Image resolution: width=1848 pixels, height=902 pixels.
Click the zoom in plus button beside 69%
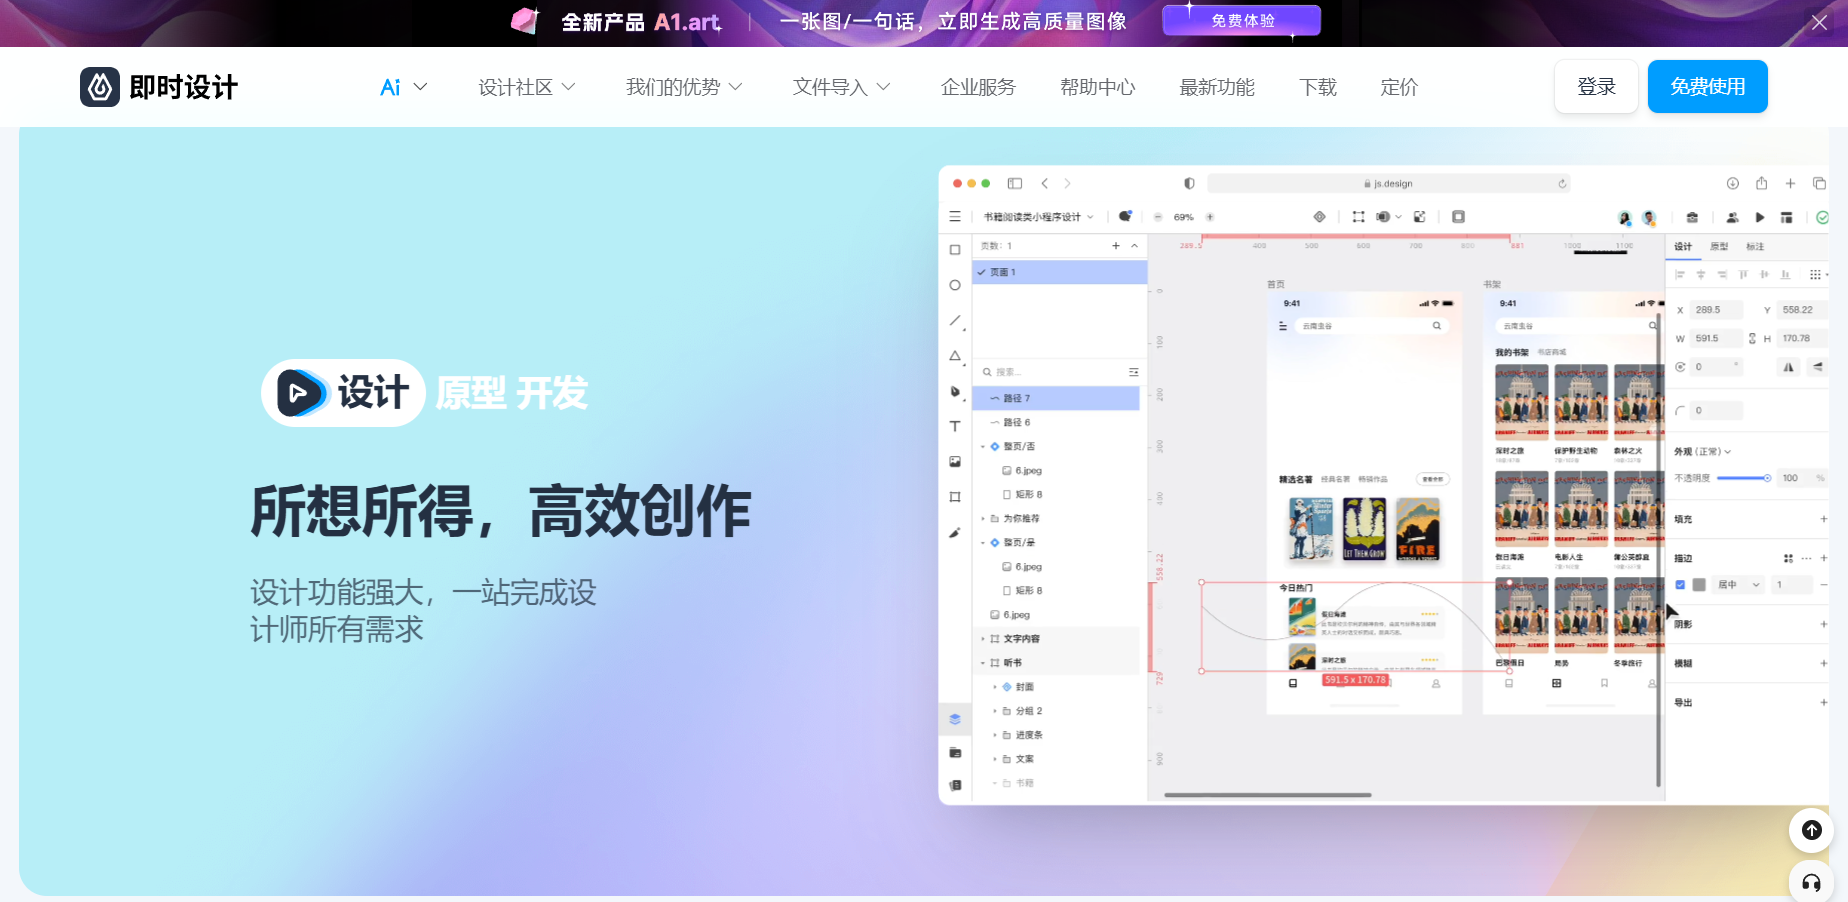(x=1210, y=217)
